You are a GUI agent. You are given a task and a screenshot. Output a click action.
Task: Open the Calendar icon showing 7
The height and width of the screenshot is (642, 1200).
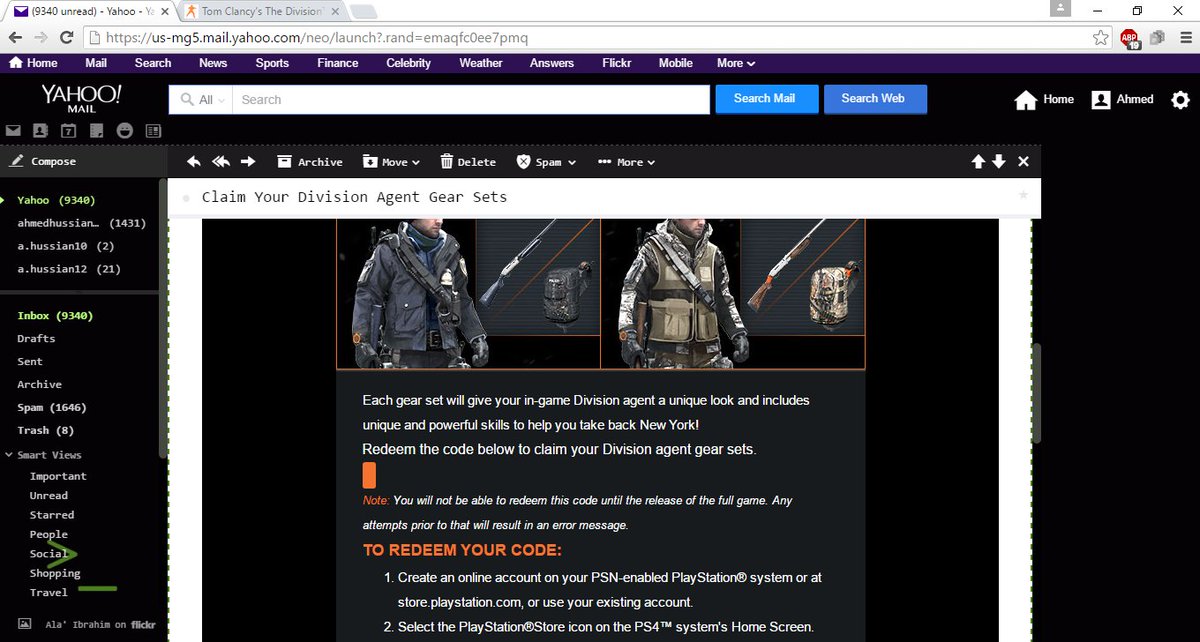[69, 131]
